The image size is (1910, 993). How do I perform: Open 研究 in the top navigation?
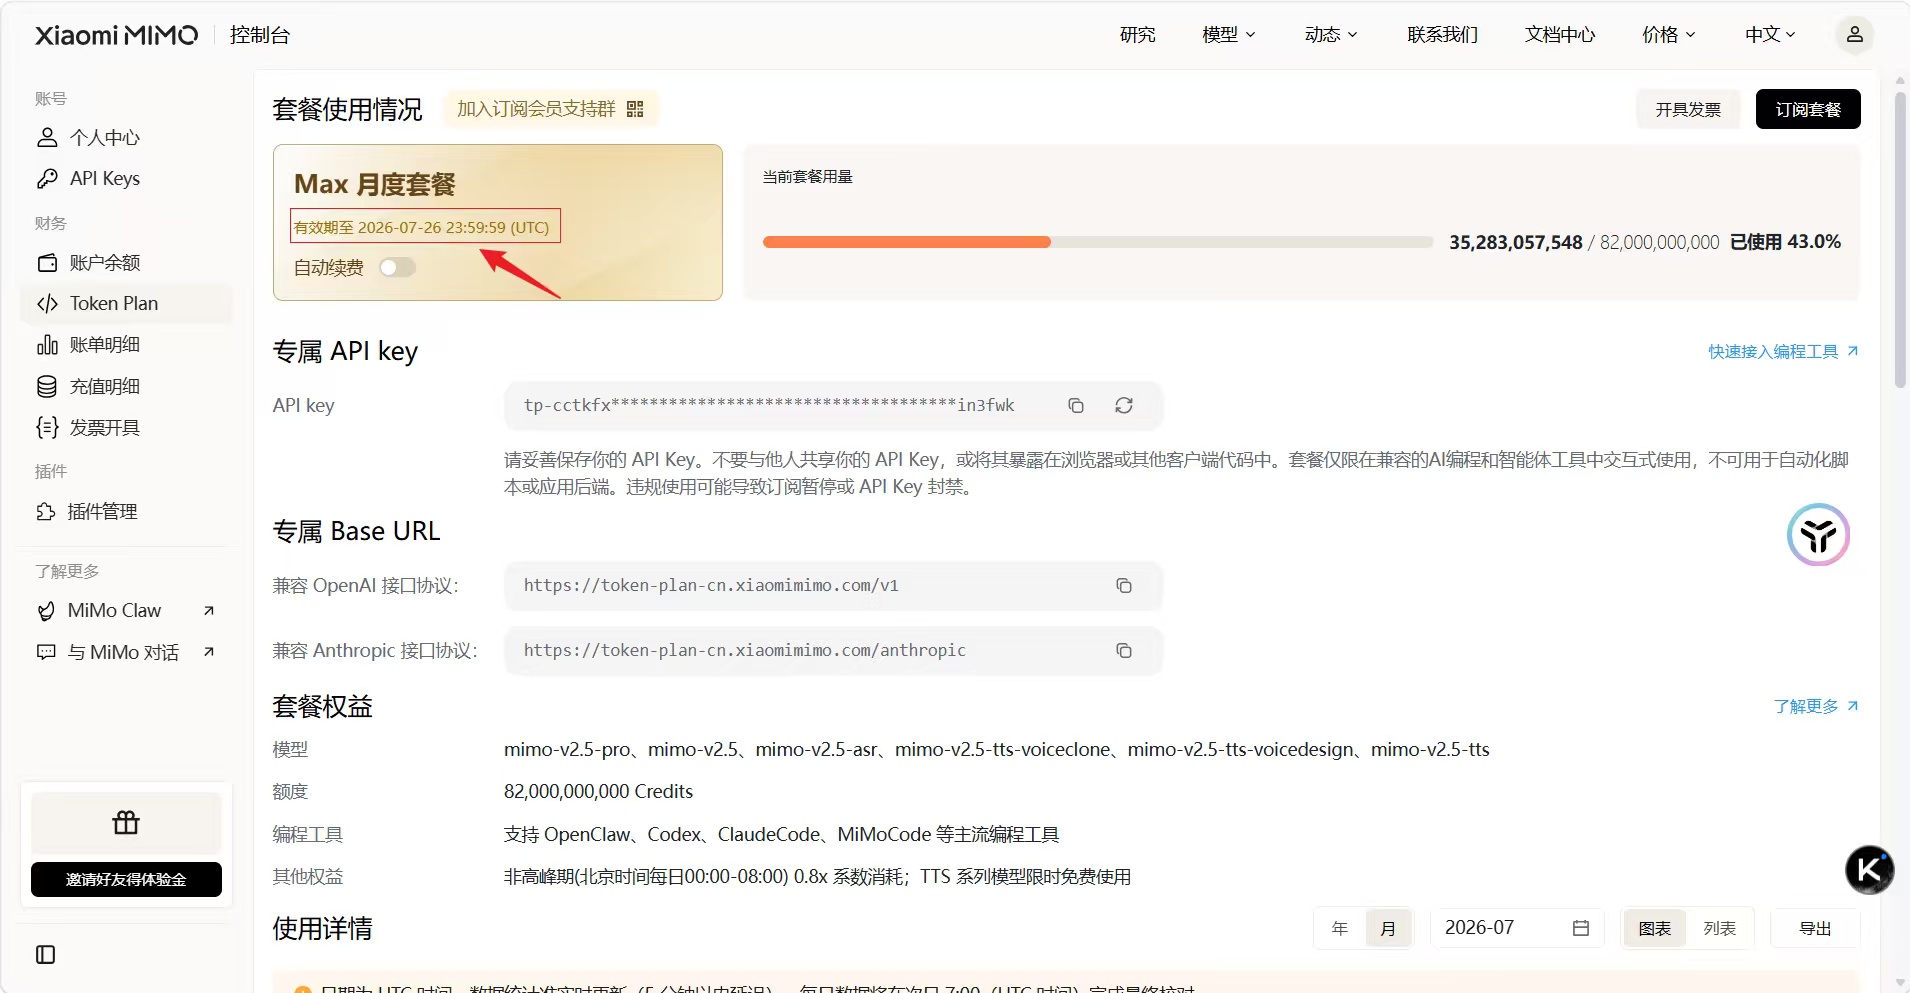click(x=1137, y=35)
